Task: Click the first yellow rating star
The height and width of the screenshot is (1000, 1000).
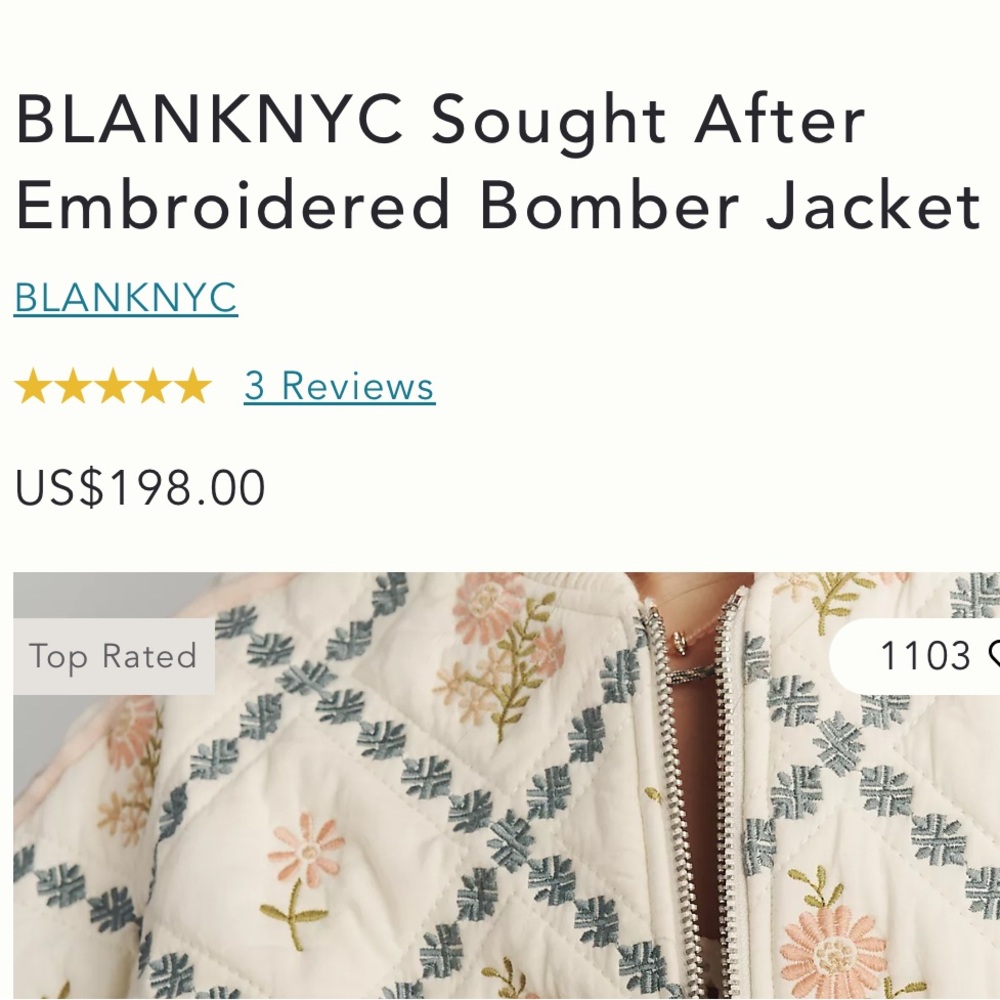Action: pyautogui.click(x=33, y=386)
